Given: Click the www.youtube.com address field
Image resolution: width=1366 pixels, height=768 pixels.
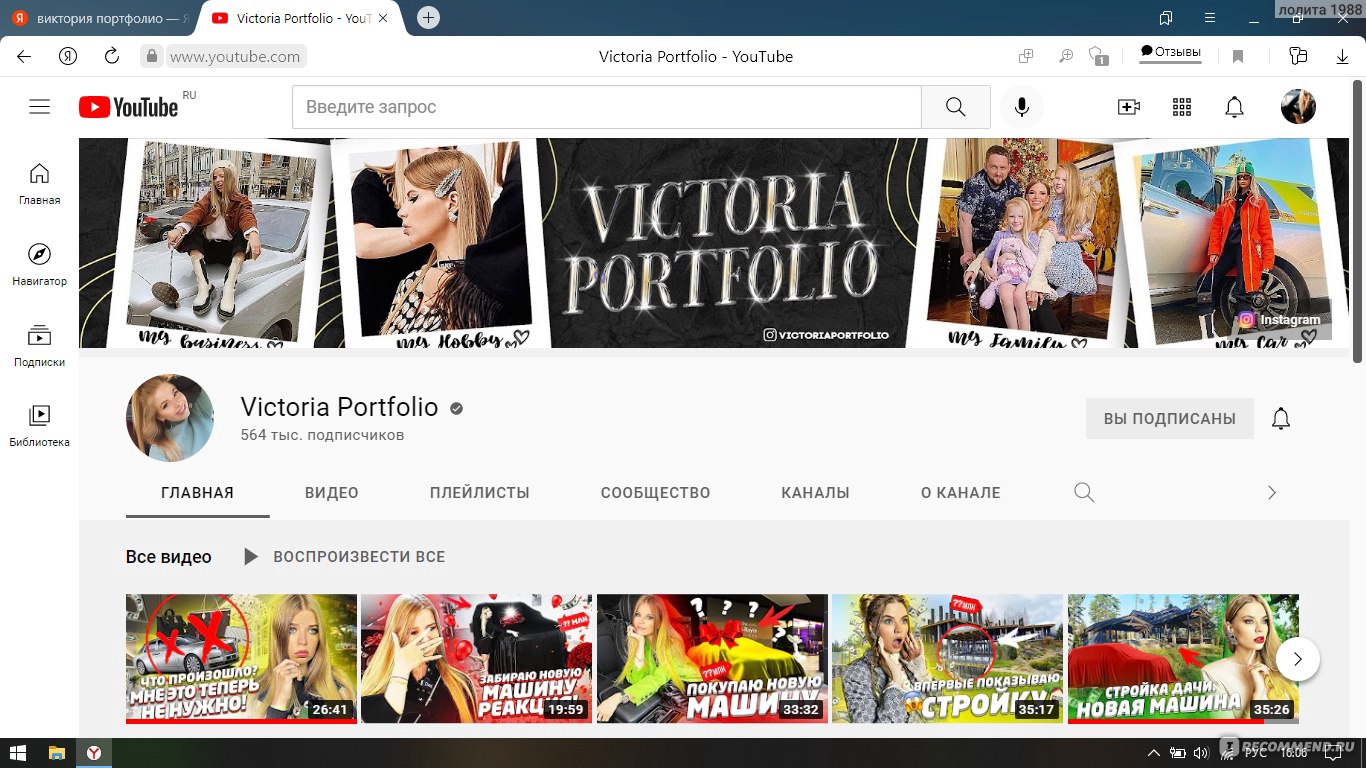Looking at the screenshot, I should click(x=235, y=57).
